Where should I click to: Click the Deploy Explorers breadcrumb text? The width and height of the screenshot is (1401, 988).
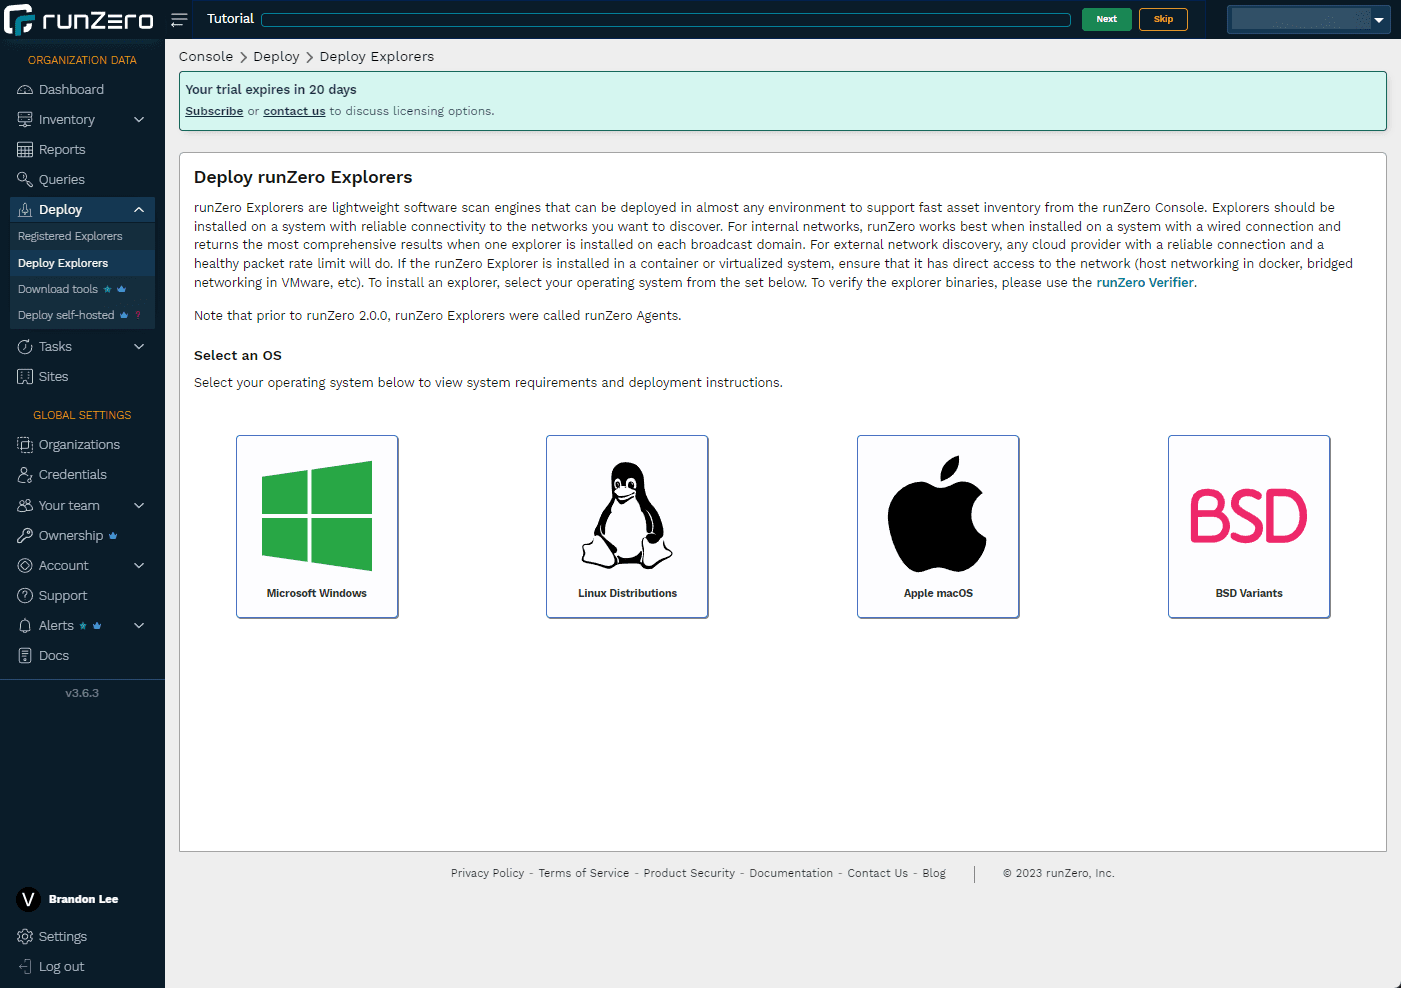coord(377,57)
